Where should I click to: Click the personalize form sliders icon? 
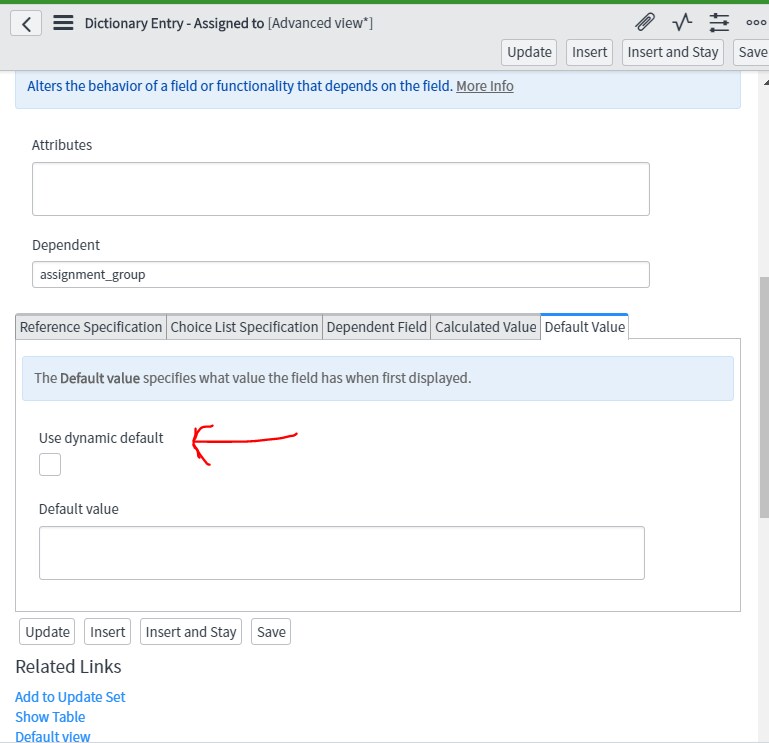719,22
